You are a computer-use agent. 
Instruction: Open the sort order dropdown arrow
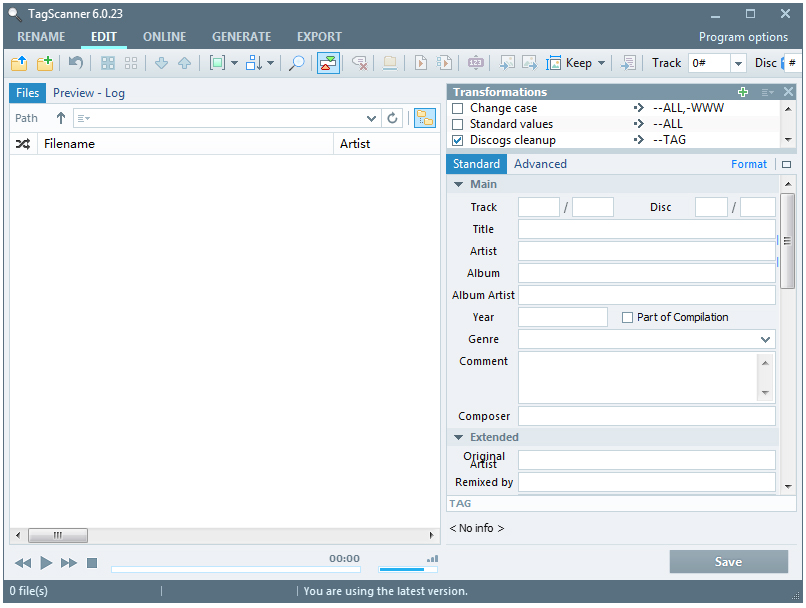pos(270,63)
